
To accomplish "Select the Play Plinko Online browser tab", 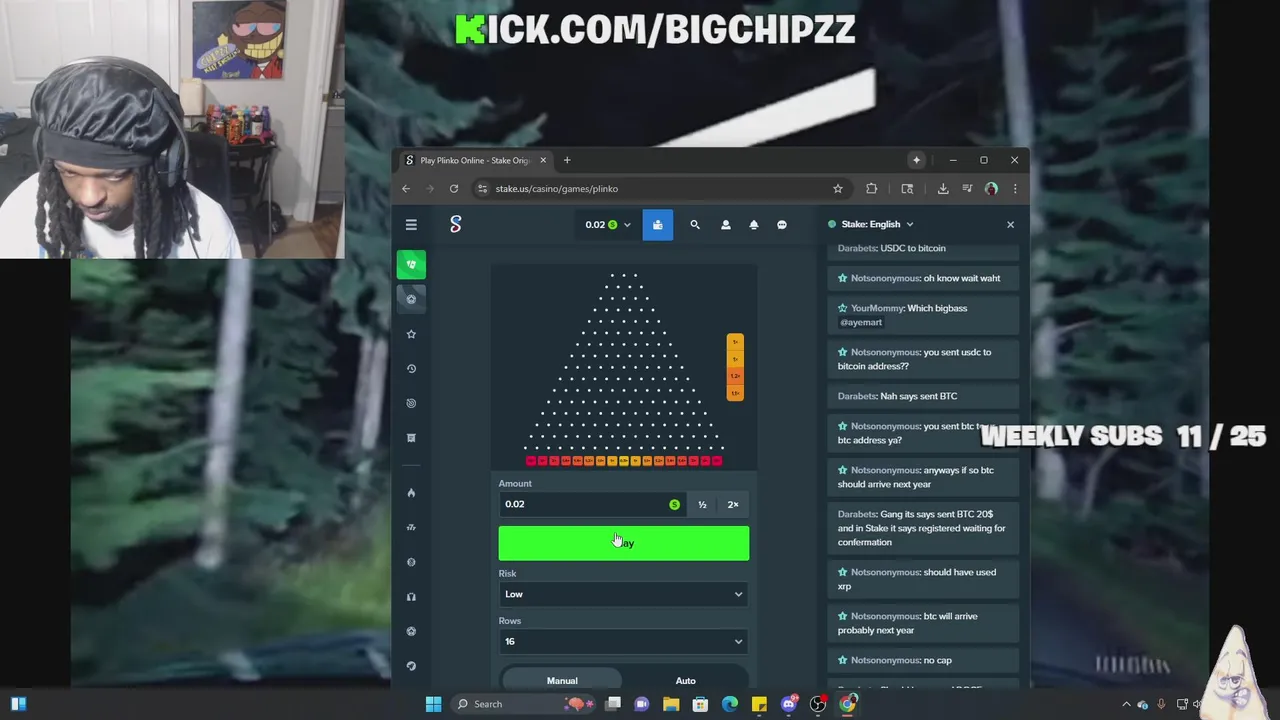I will coord(474,160).
